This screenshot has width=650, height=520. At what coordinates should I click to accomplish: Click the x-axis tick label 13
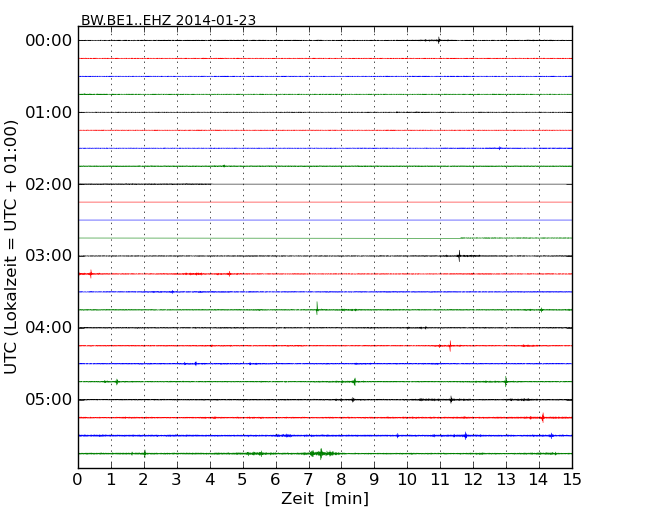pyautogui.click(x=506, y=479)
